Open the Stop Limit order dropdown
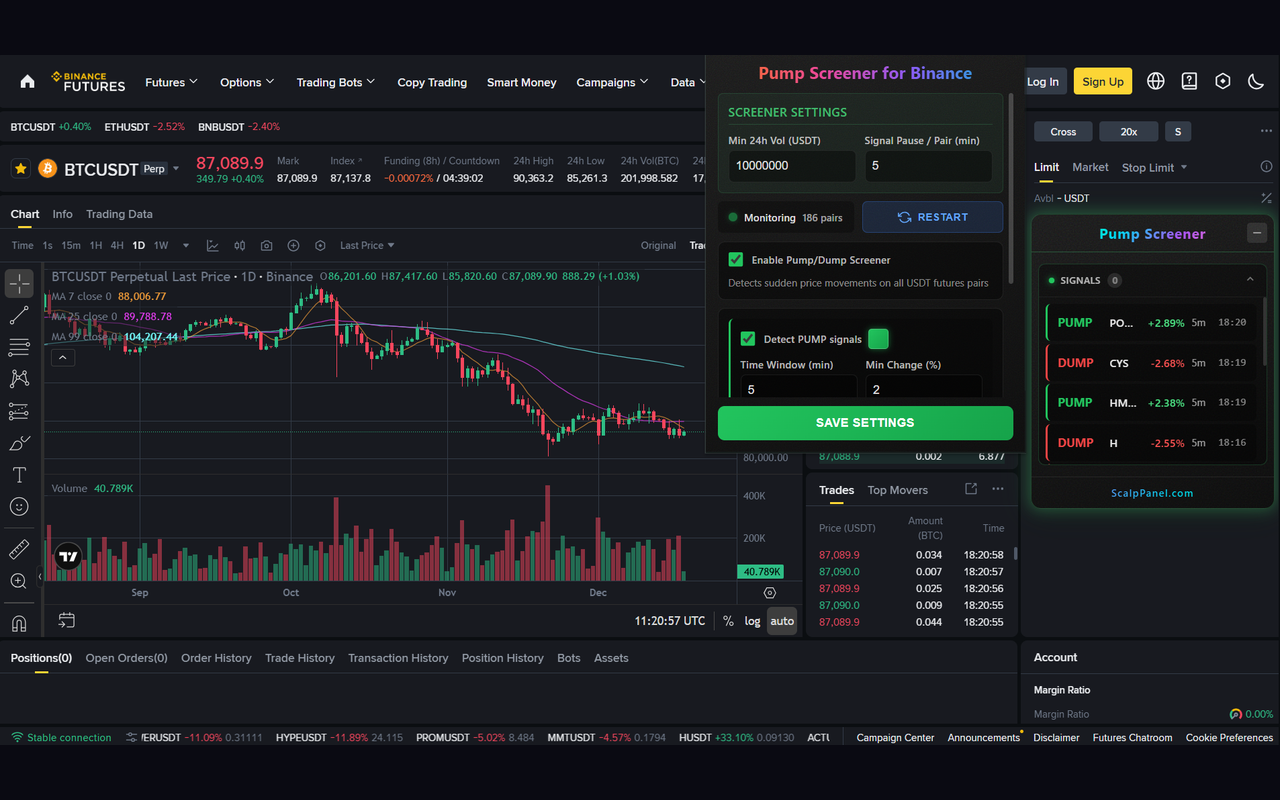1280x800 pixels. (1155, 167)
